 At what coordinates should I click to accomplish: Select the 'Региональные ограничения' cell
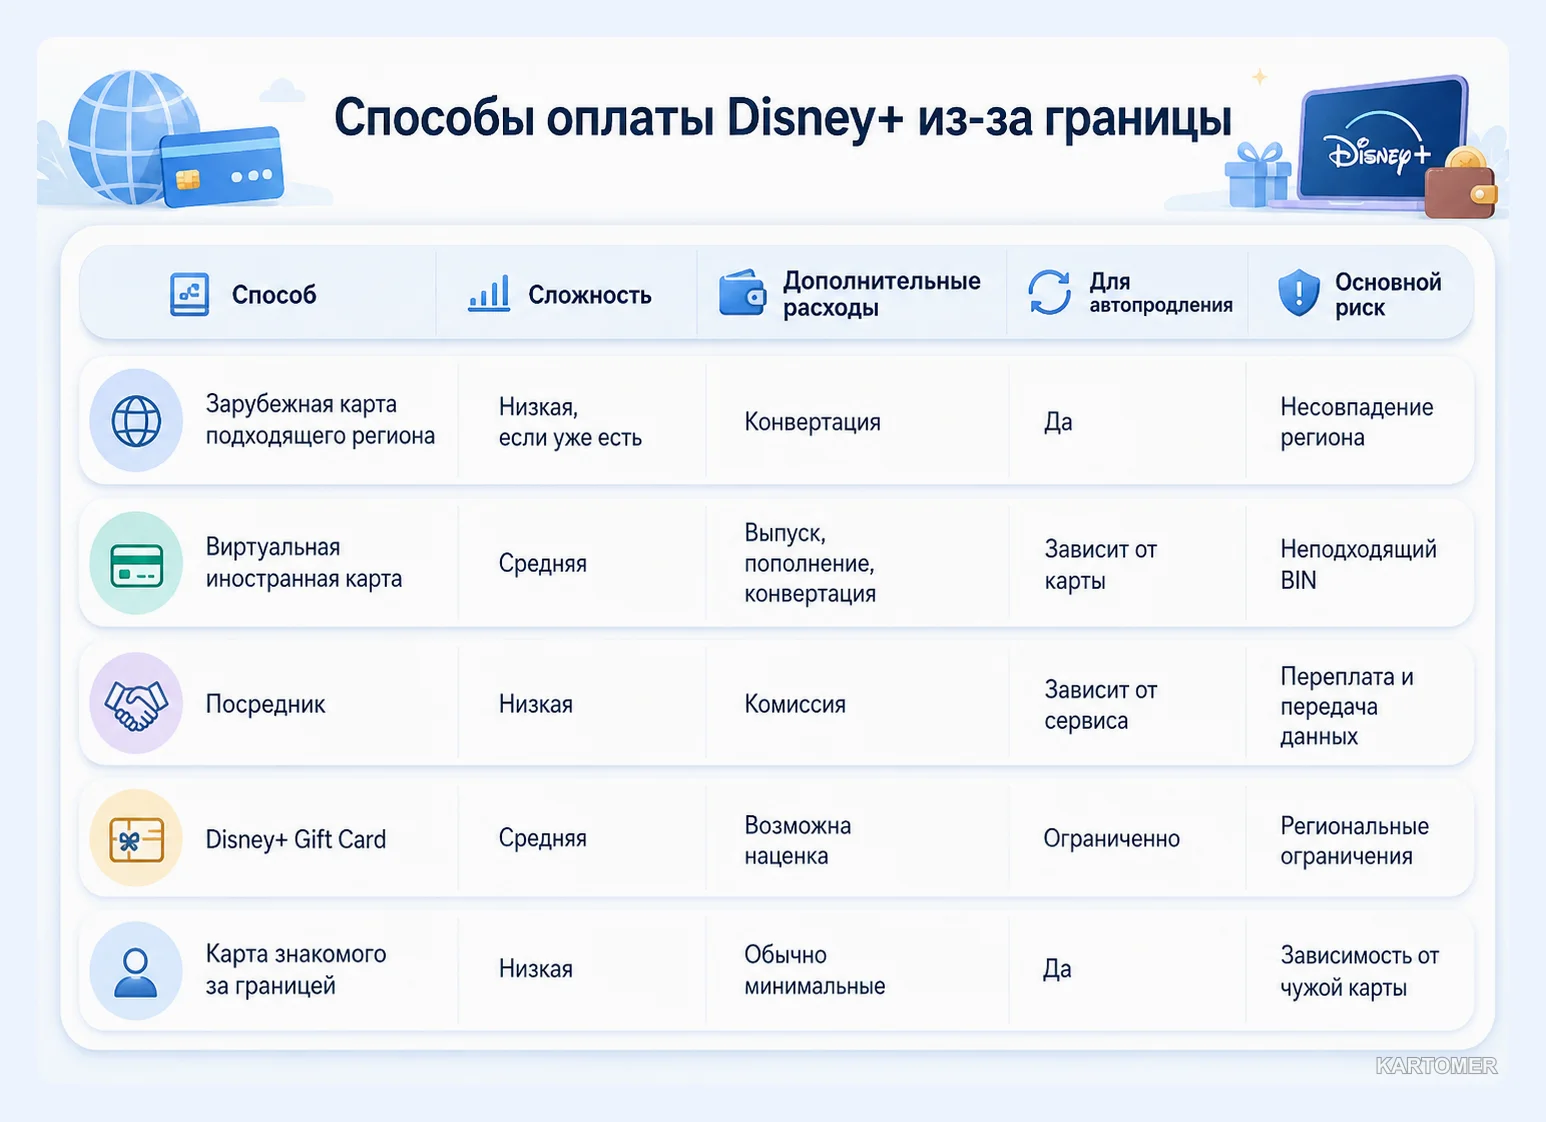(x=1354, y=841)
